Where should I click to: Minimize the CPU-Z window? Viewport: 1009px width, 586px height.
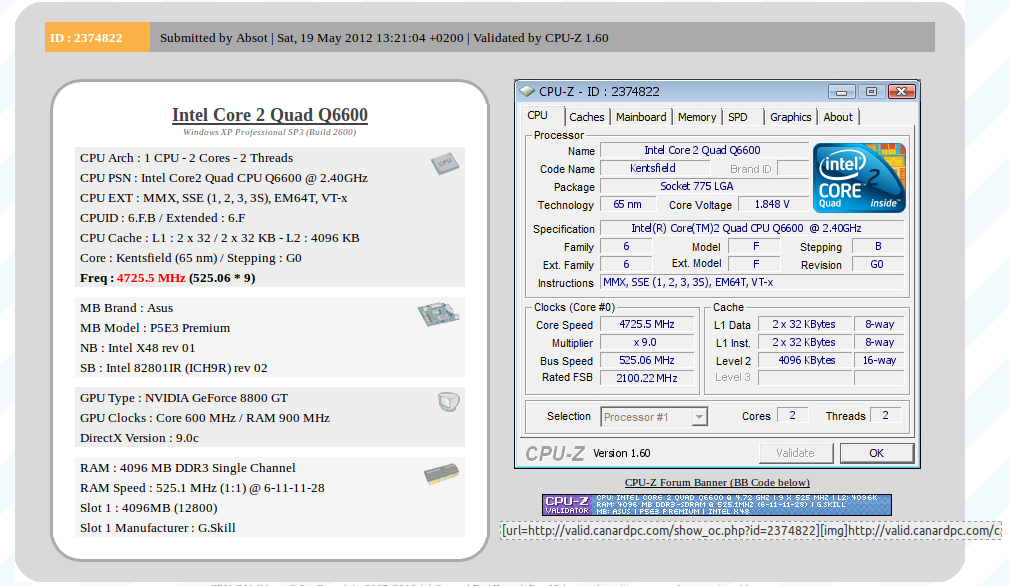click(841, 92)
